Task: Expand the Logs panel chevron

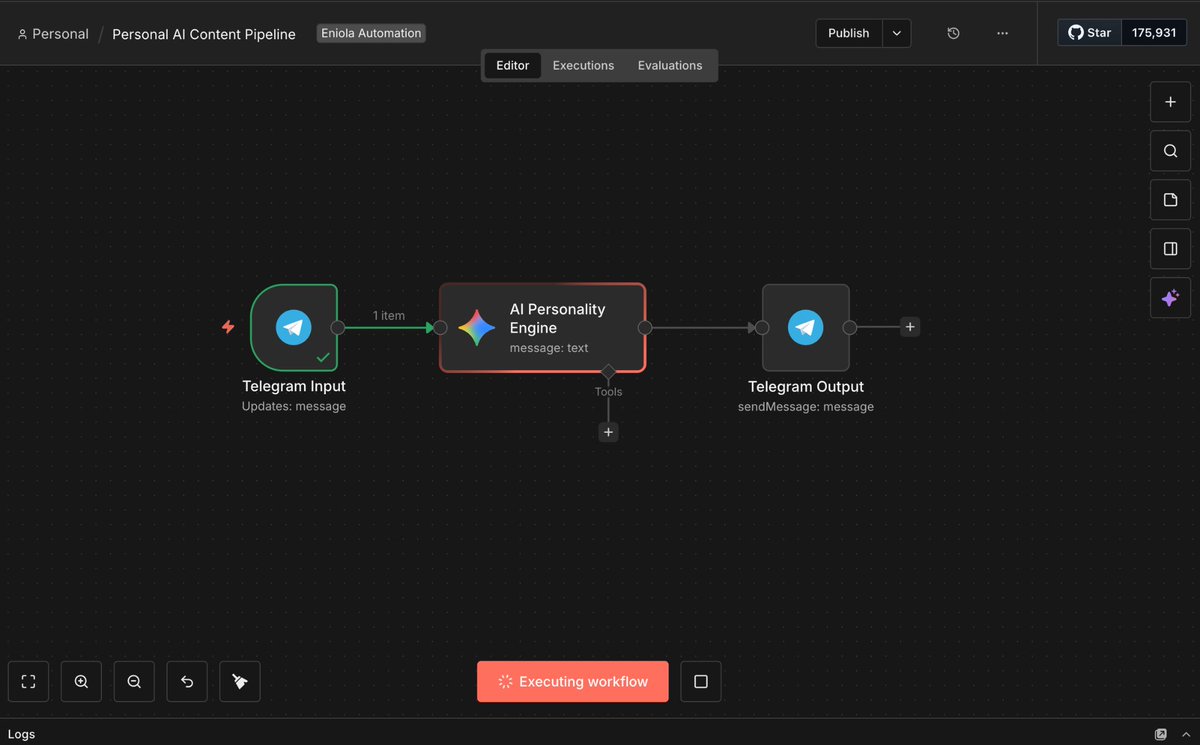Action: [1185, 734]
